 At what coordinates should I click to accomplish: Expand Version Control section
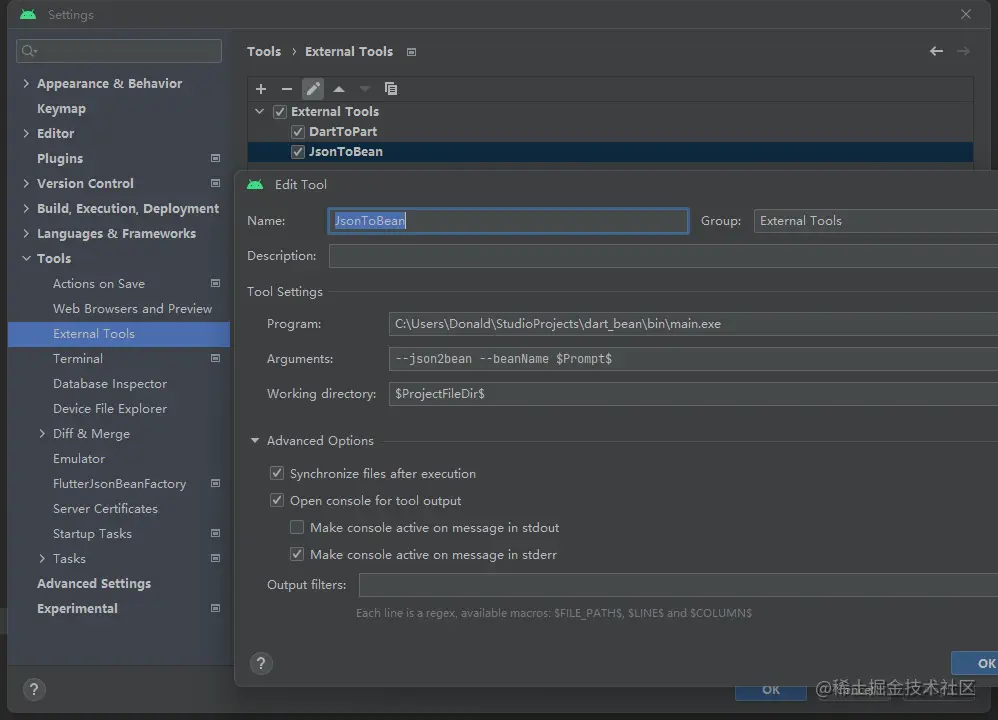click(26, 183)
